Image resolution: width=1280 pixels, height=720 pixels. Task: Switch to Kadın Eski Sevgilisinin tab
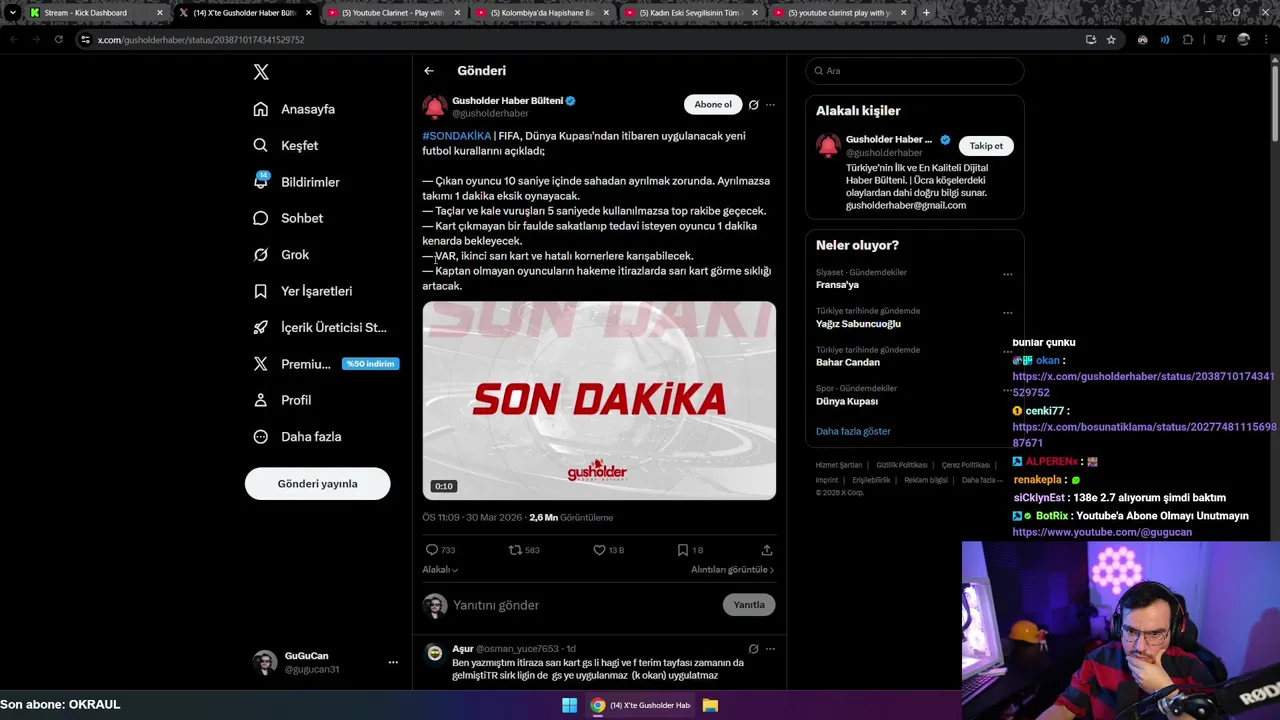690,13
